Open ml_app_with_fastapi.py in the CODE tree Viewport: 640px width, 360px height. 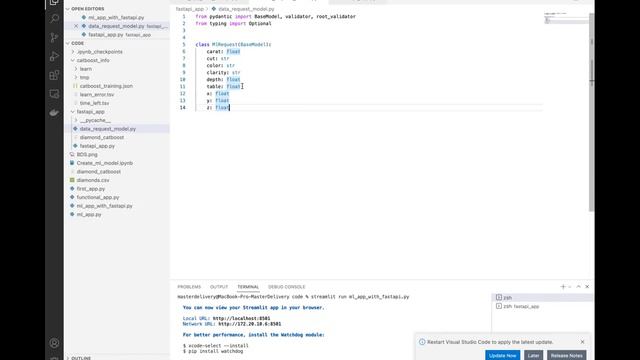(x=104, y=206)
